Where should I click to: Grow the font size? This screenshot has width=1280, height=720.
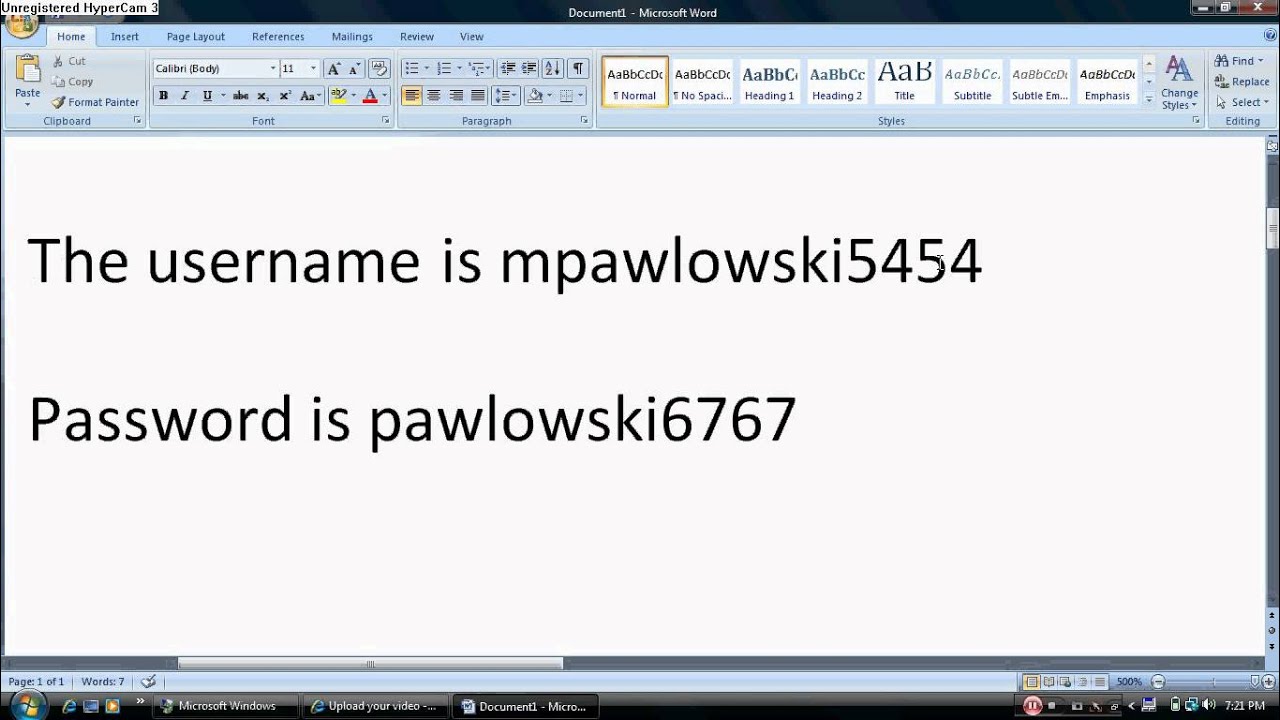[x=334, y=68]
